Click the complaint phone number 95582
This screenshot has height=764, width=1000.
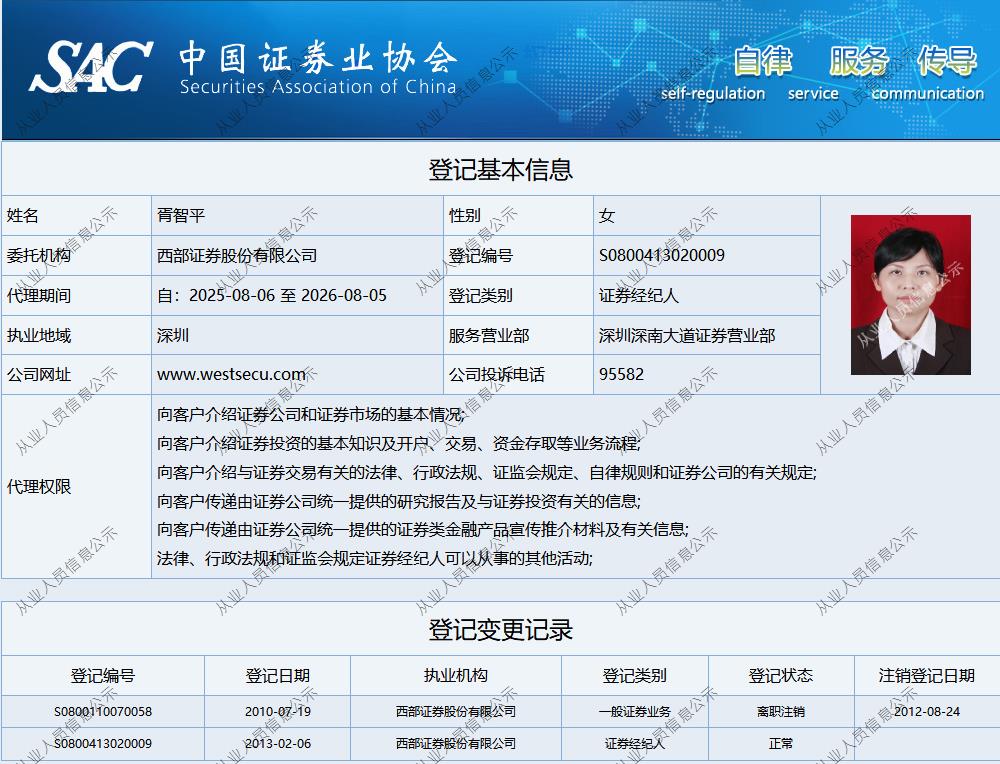[621, 375]
